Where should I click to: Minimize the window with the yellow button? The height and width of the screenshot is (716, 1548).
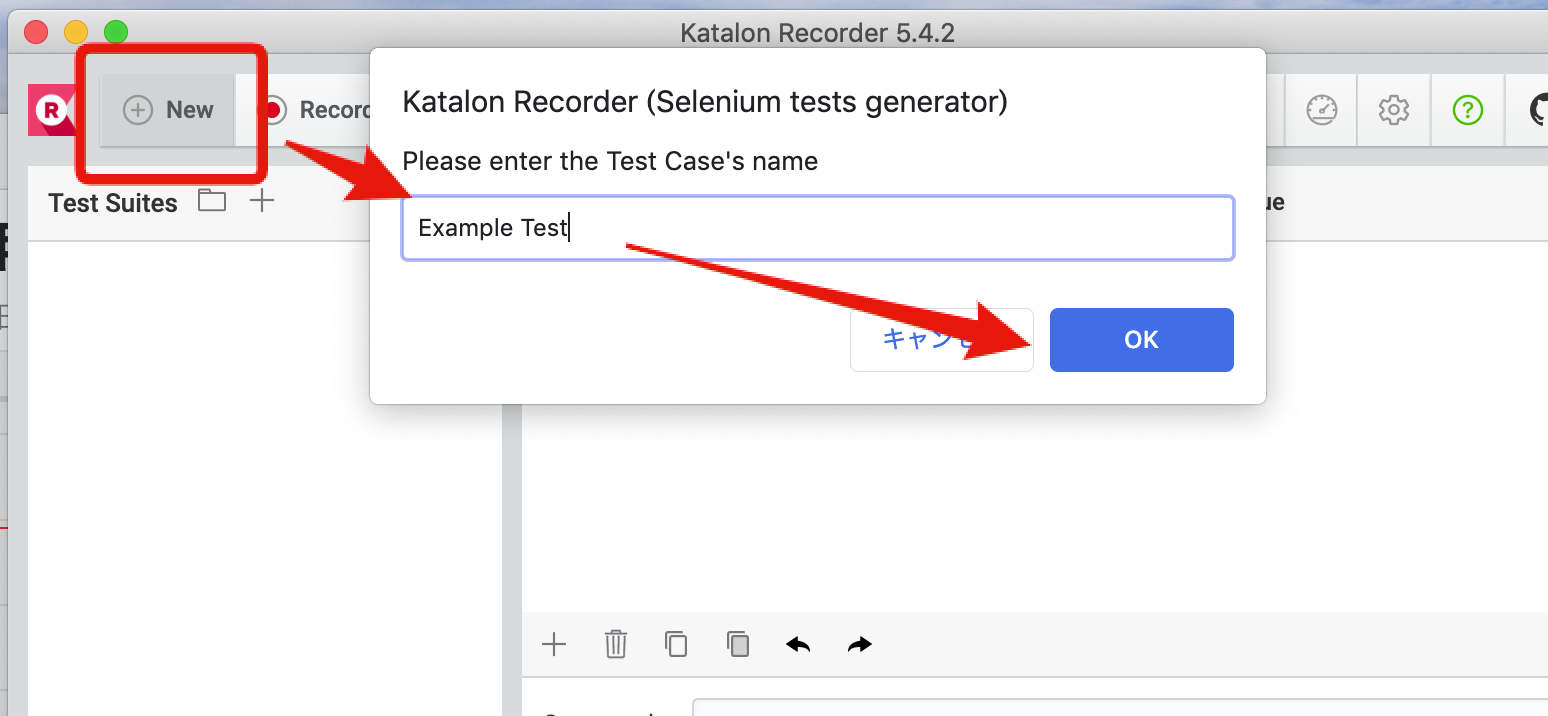click(76, 32)
